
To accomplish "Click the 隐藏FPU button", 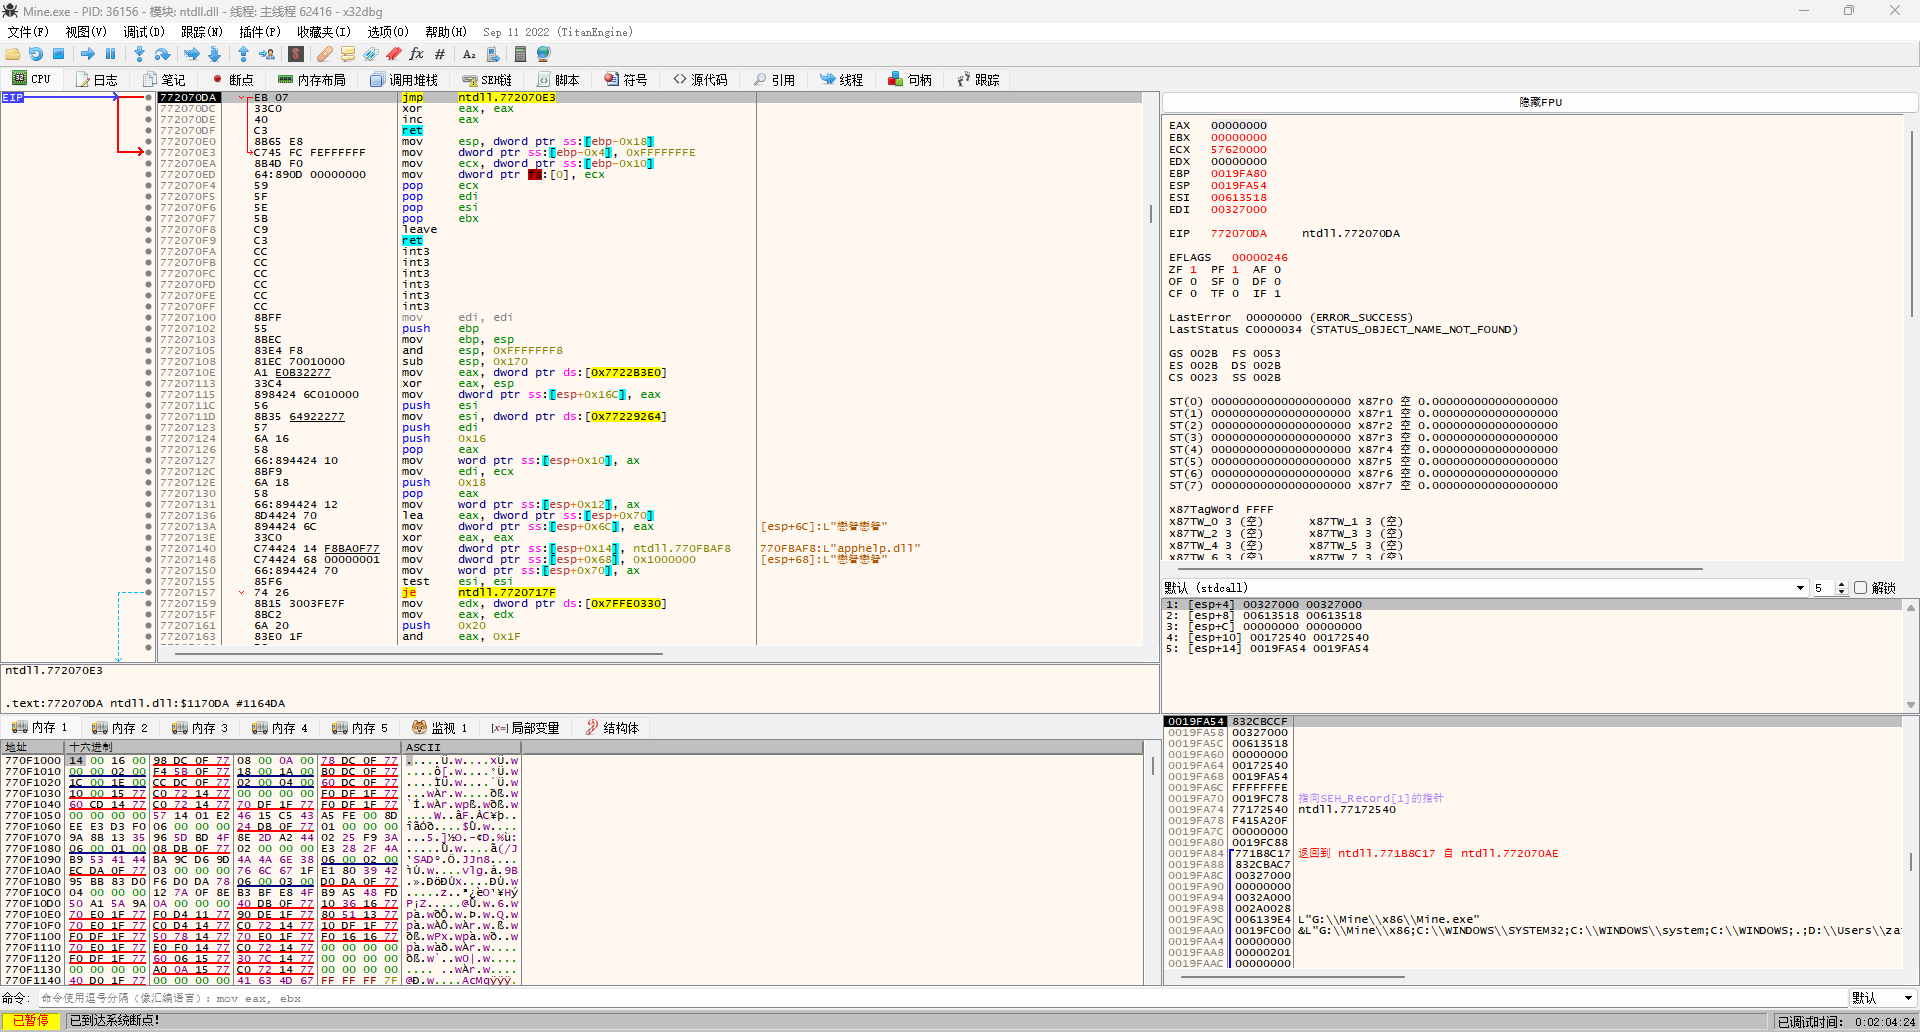I will (1540, 102).
